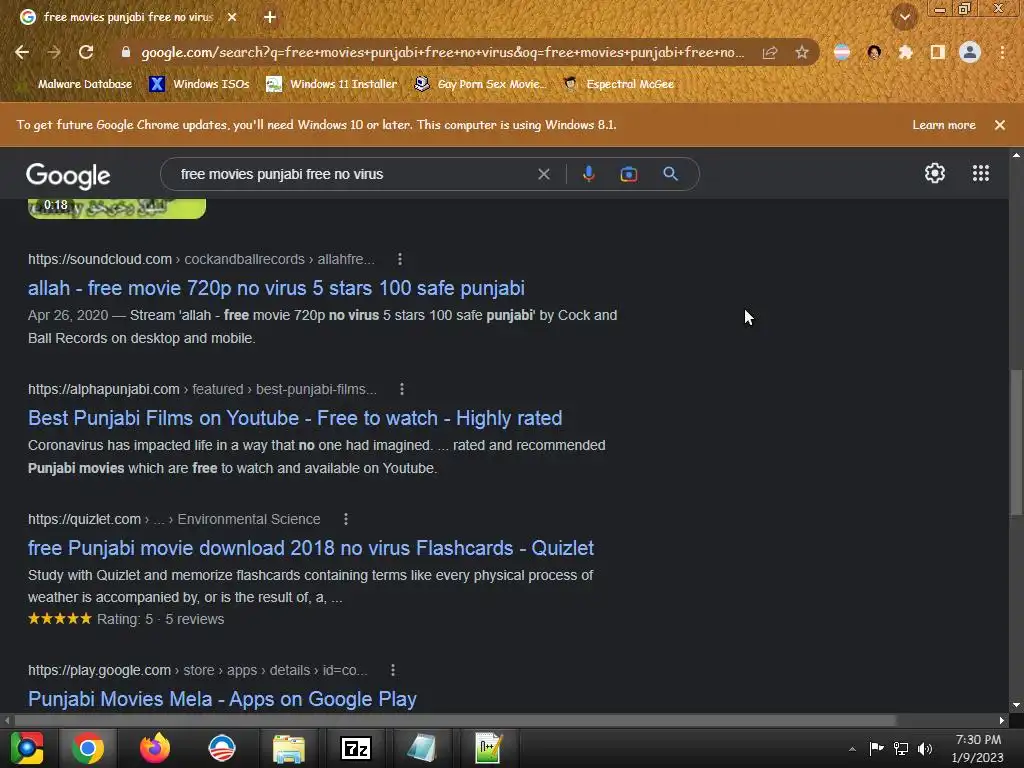
Task: Open Google quick settings gear
Action: click(x=935, y=173)
